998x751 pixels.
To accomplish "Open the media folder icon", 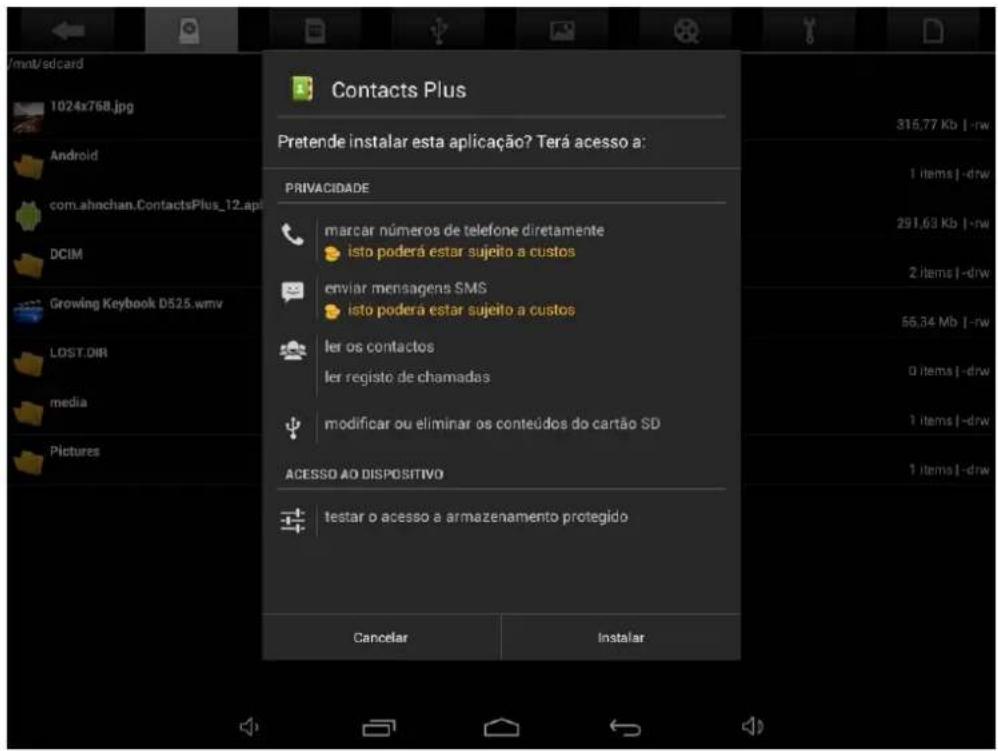I will coord(29,413).
